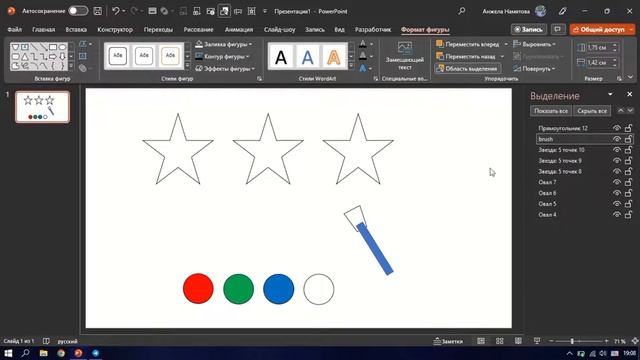The height and width of the screenshot is (360, 640).
Task: Click Показать все button
Action: [551, 111]
